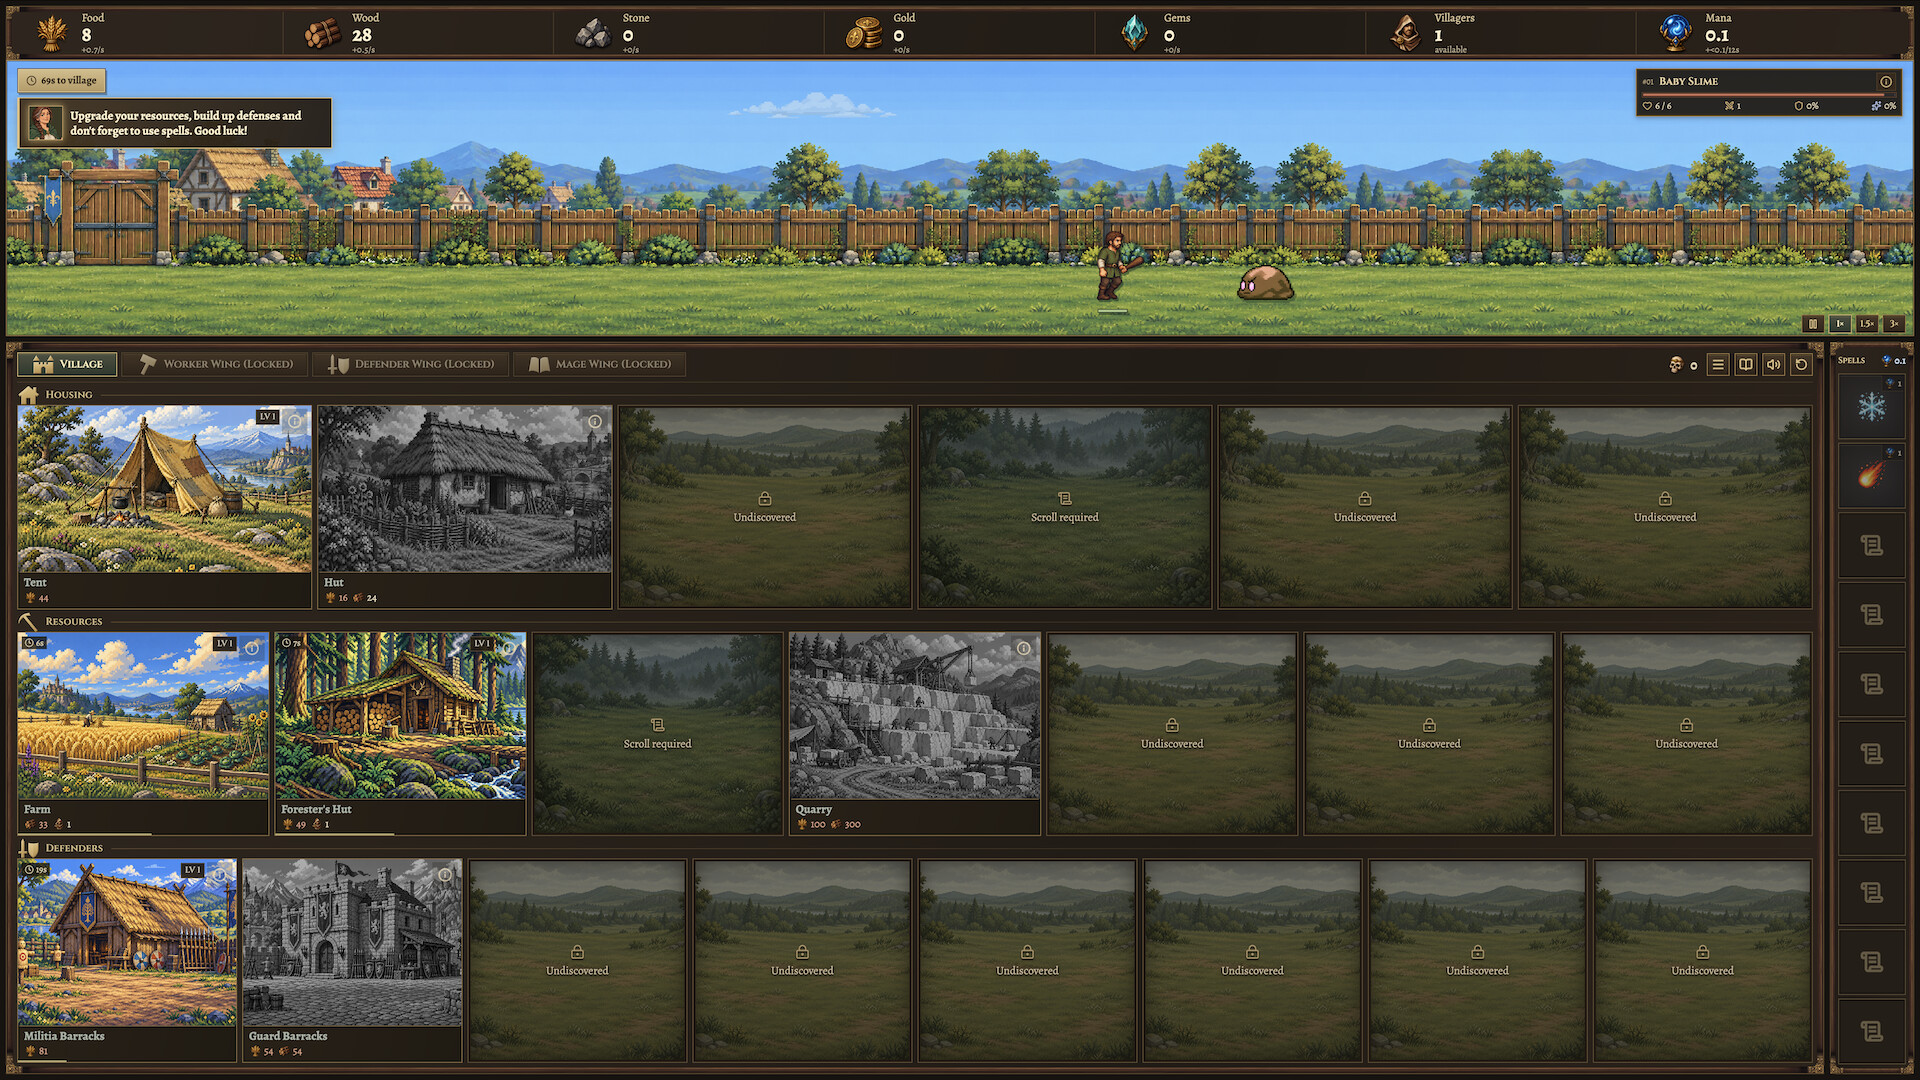Image resolution: width=1920 pixels, height=1080 pixels.
Task: Select the Defender Wing (Locked) tab
Action: 410,364
